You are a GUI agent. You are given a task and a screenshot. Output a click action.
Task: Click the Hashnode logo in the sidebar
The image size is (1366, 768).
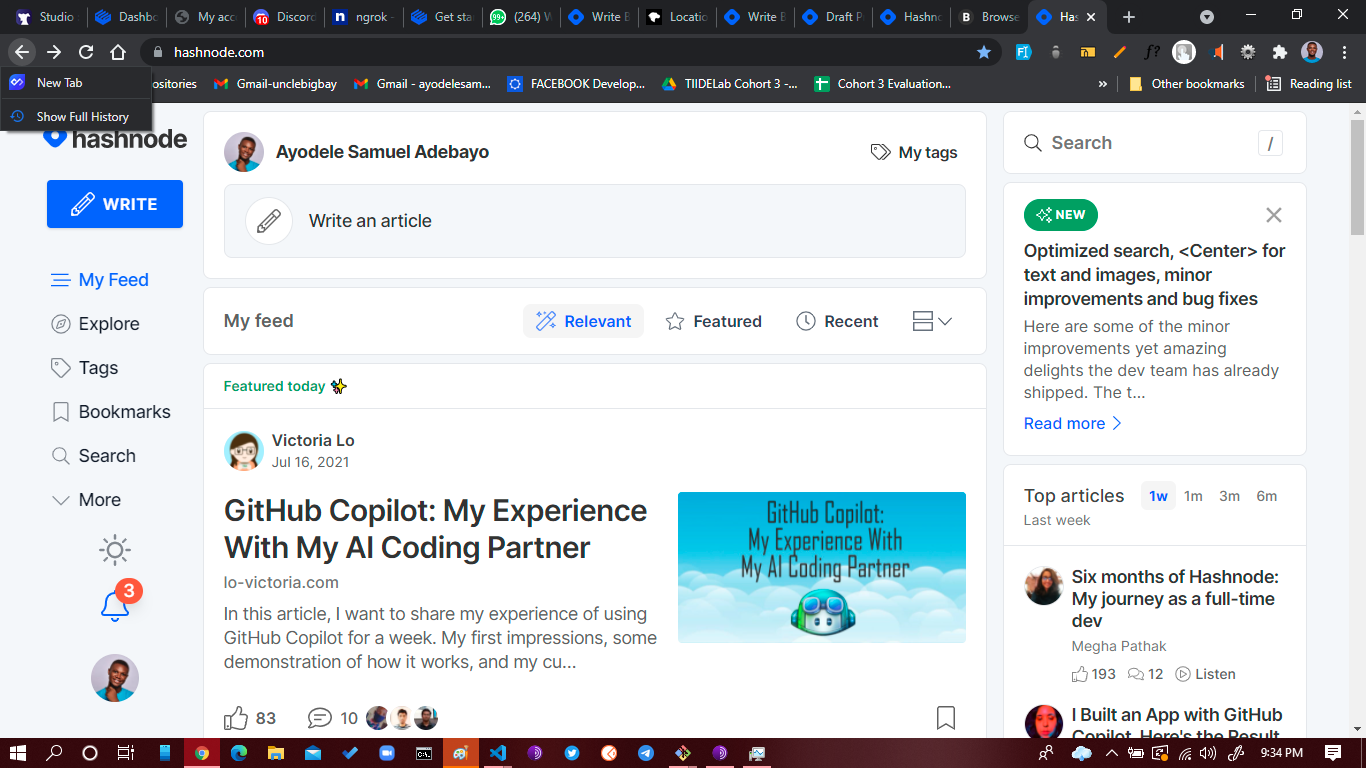(x=115, y=139)
